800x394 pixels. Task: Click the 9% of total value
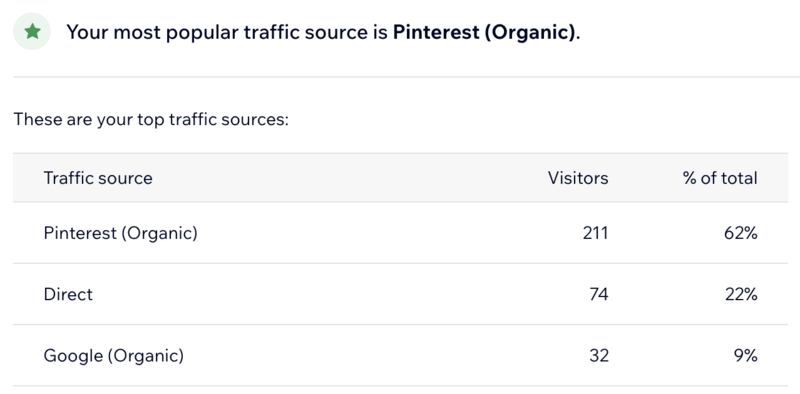(x=746, y=356)
